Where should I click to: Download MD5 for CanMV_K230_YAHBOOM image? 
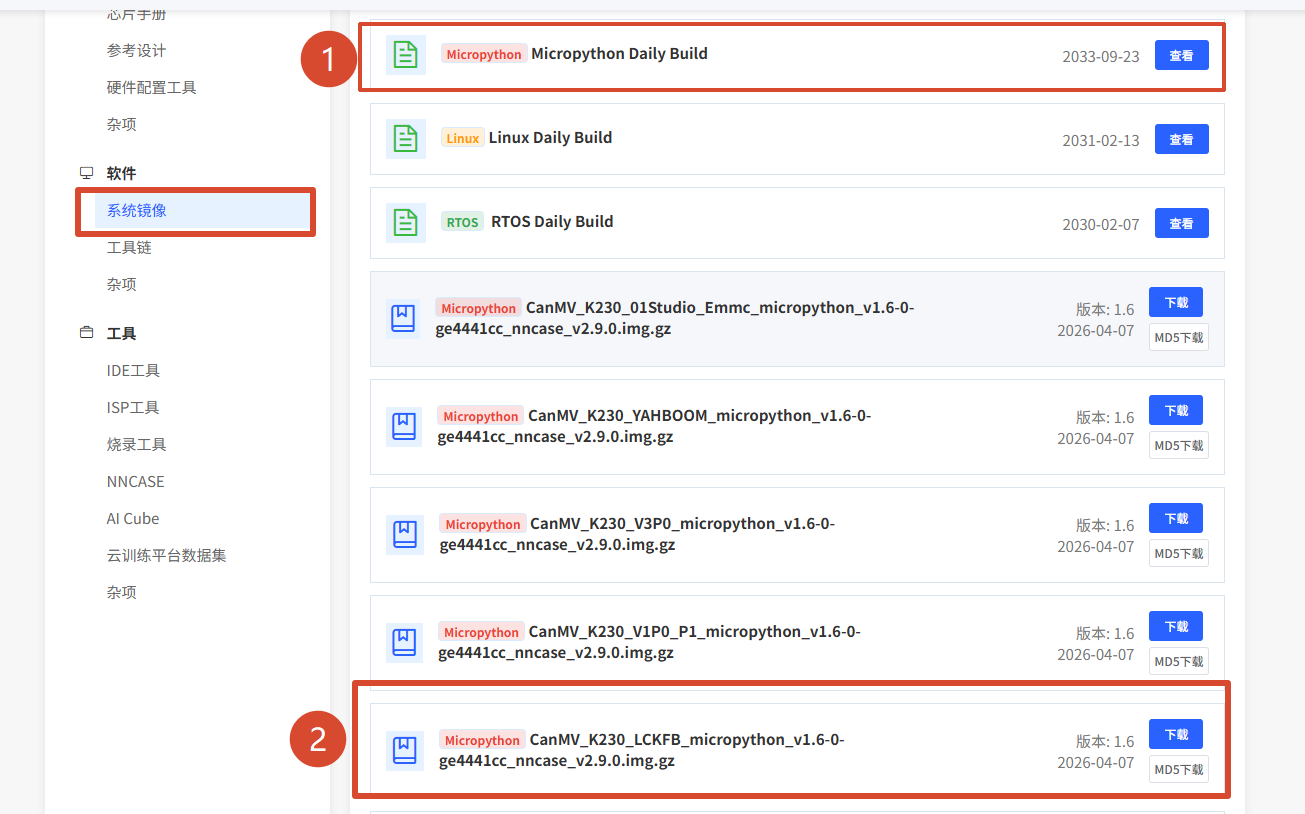[x=1179, y=445]
